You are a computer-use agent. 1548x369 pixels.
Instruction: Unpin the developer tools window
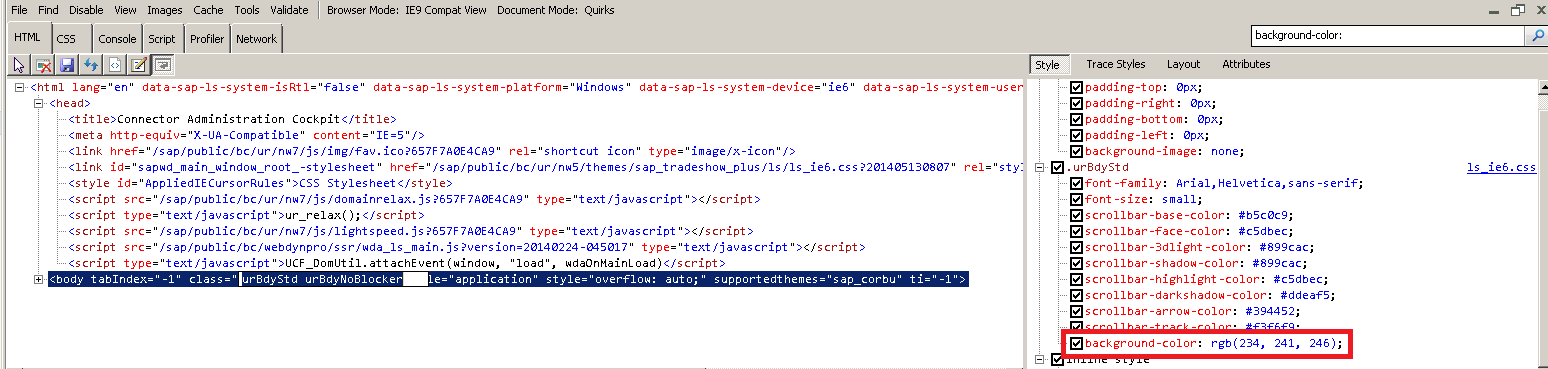click(x=1517, y=10)
